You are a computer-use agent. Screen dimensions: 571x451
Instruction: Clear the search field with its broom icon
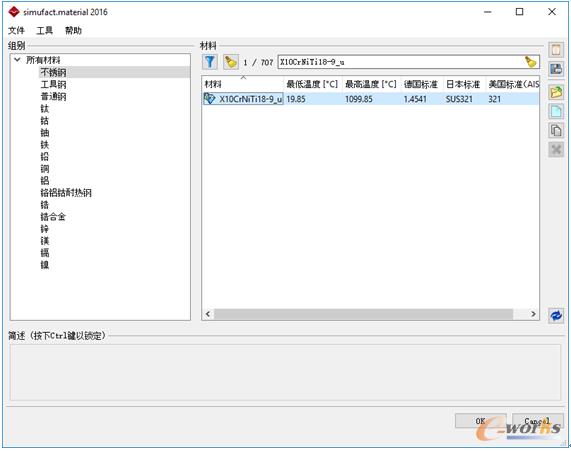click(530, 62)
